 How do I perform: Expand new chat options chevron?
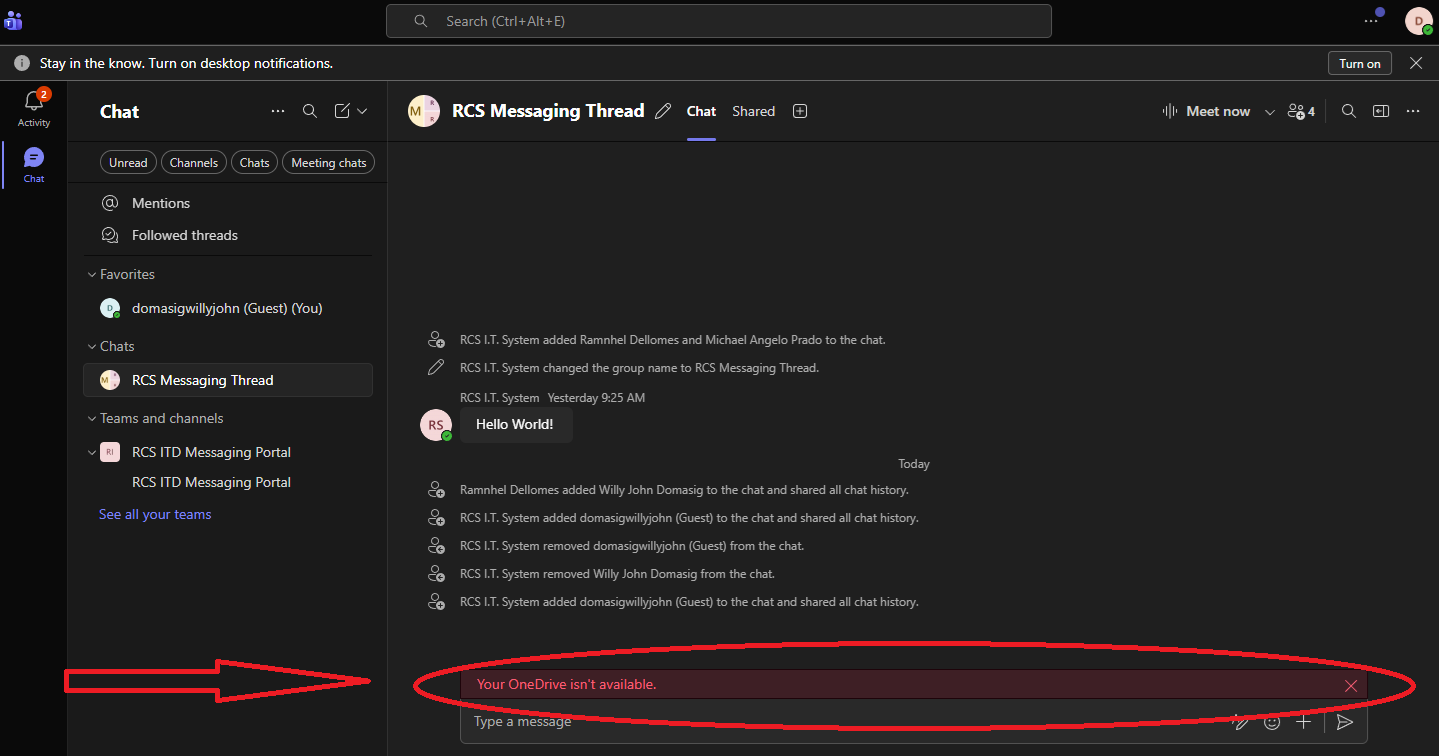point(362,111)
